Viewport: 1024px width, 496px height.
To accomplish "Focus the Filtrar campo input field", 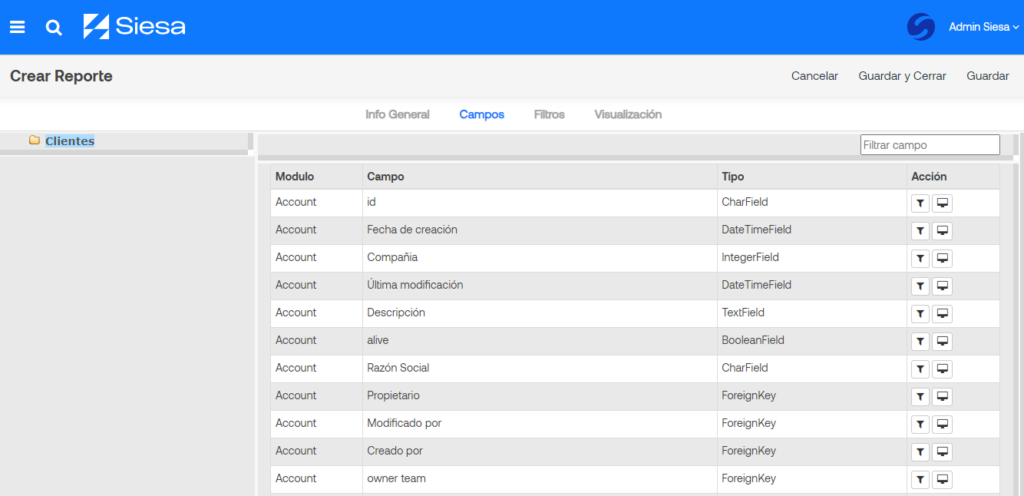I will (x=929, y=145).
